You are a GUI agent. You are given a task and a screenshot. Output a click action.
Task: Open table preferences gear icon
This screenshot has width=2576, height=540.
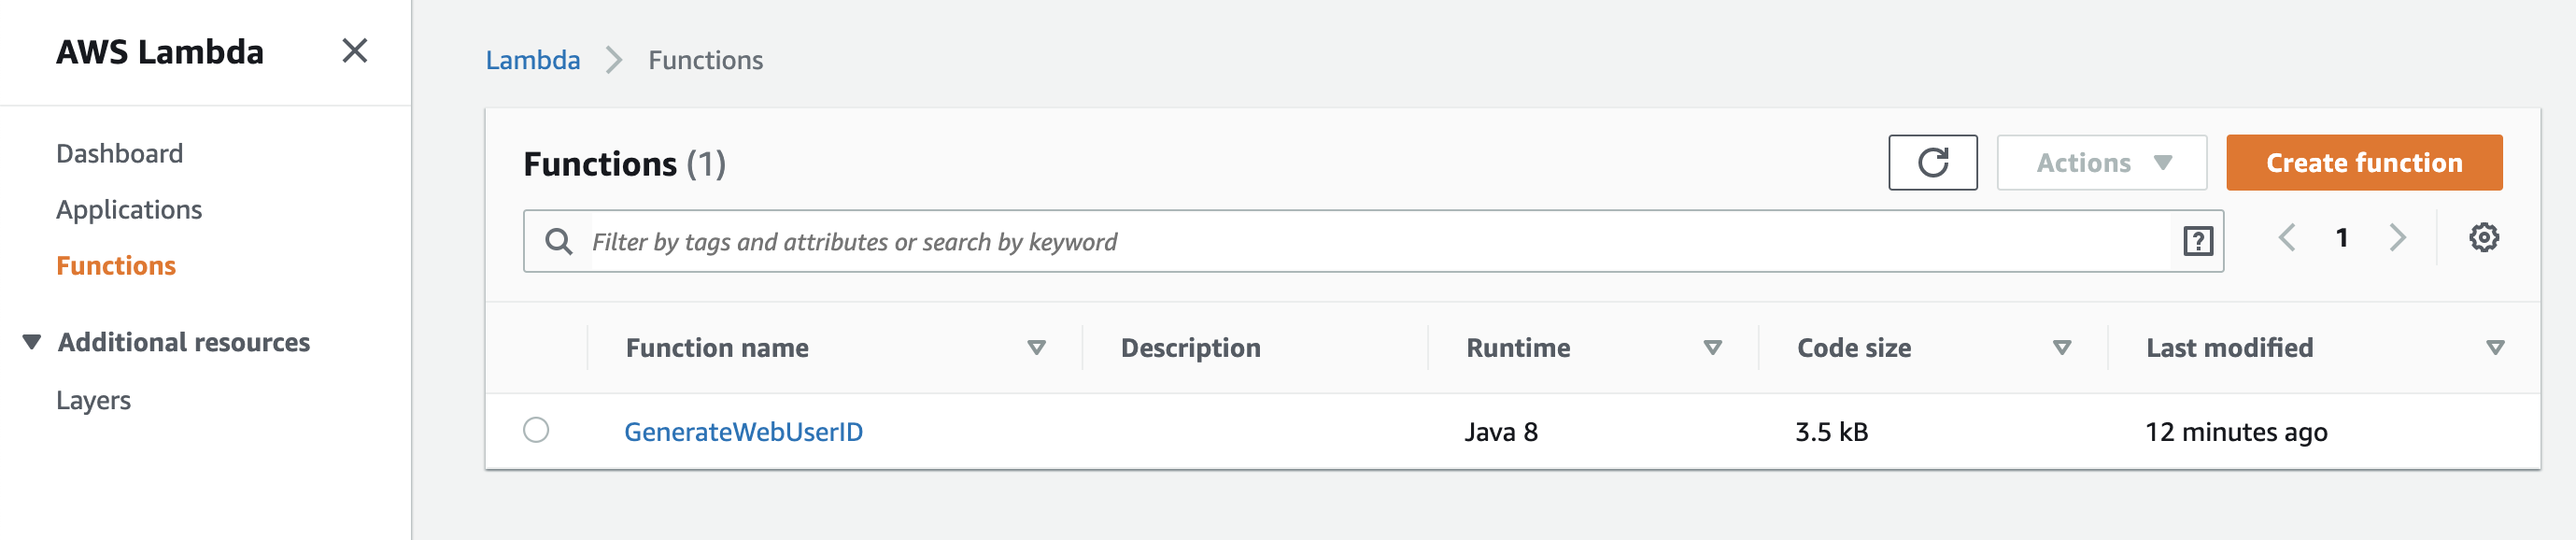click(x=2483, y=238)
